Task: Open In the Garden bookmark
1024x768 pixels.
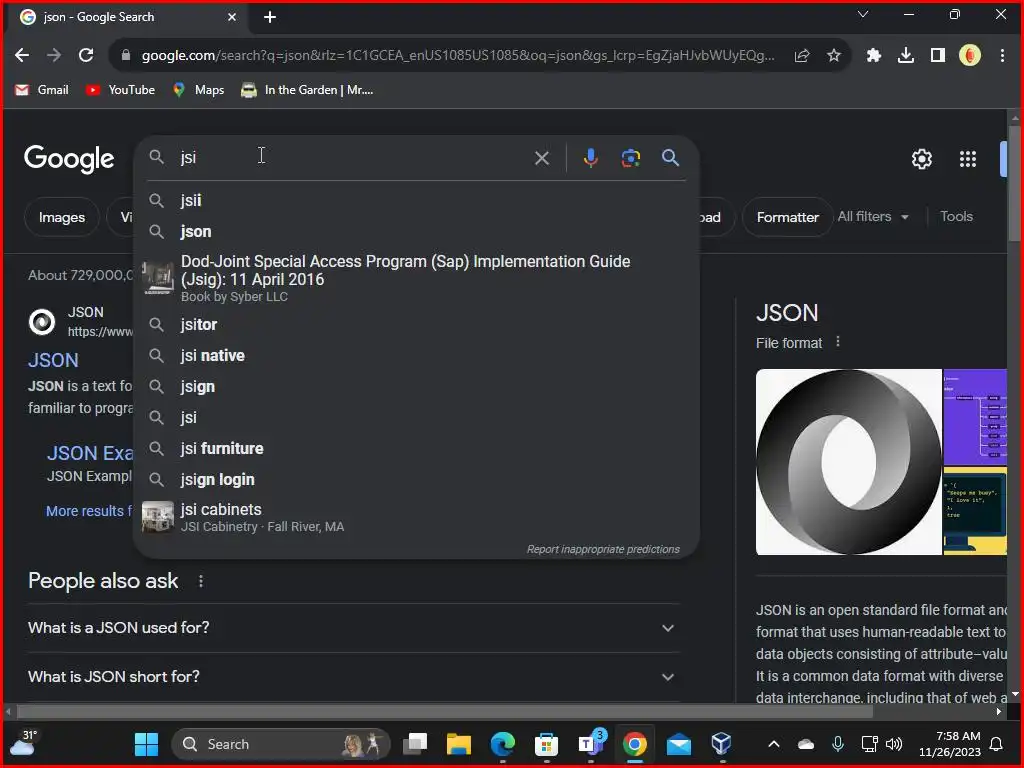Action: pyautogui.click(x=307, y=90)
